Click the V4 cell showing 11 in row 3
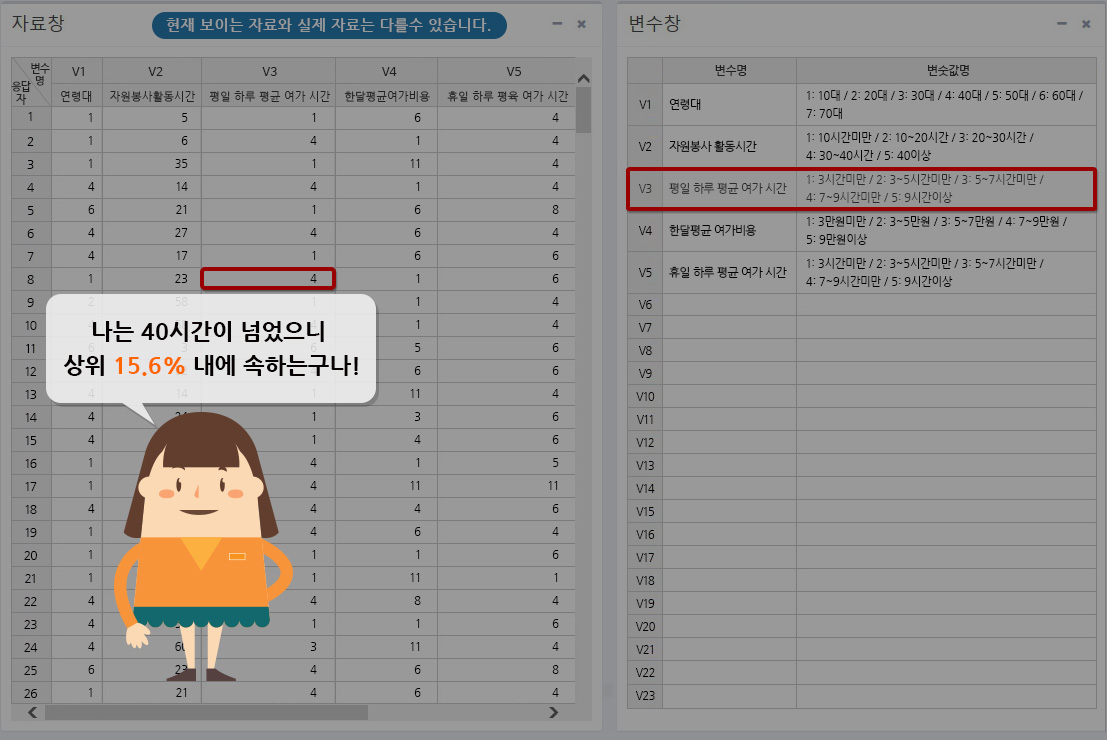 point(387,164)
